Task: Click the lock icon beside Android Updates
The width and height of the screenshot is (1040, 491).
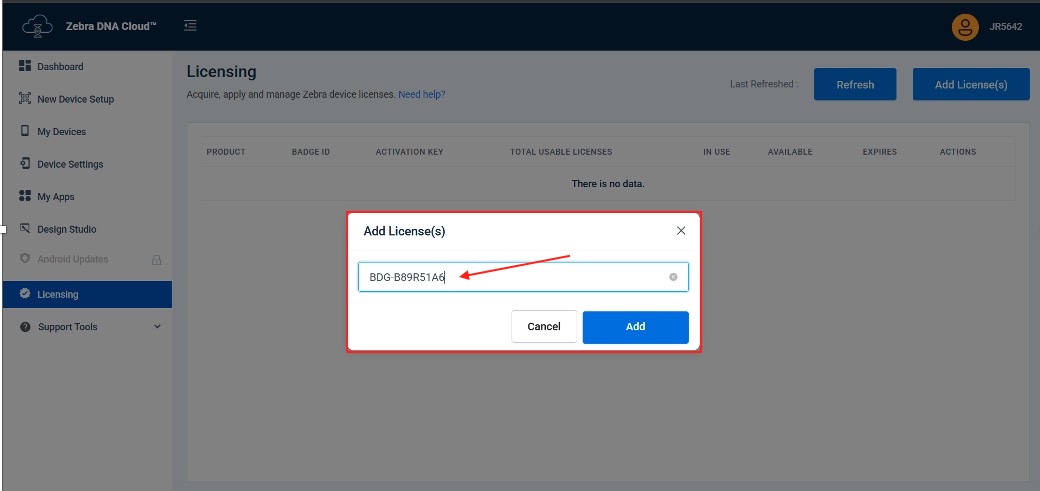Action: coord(156,260)
